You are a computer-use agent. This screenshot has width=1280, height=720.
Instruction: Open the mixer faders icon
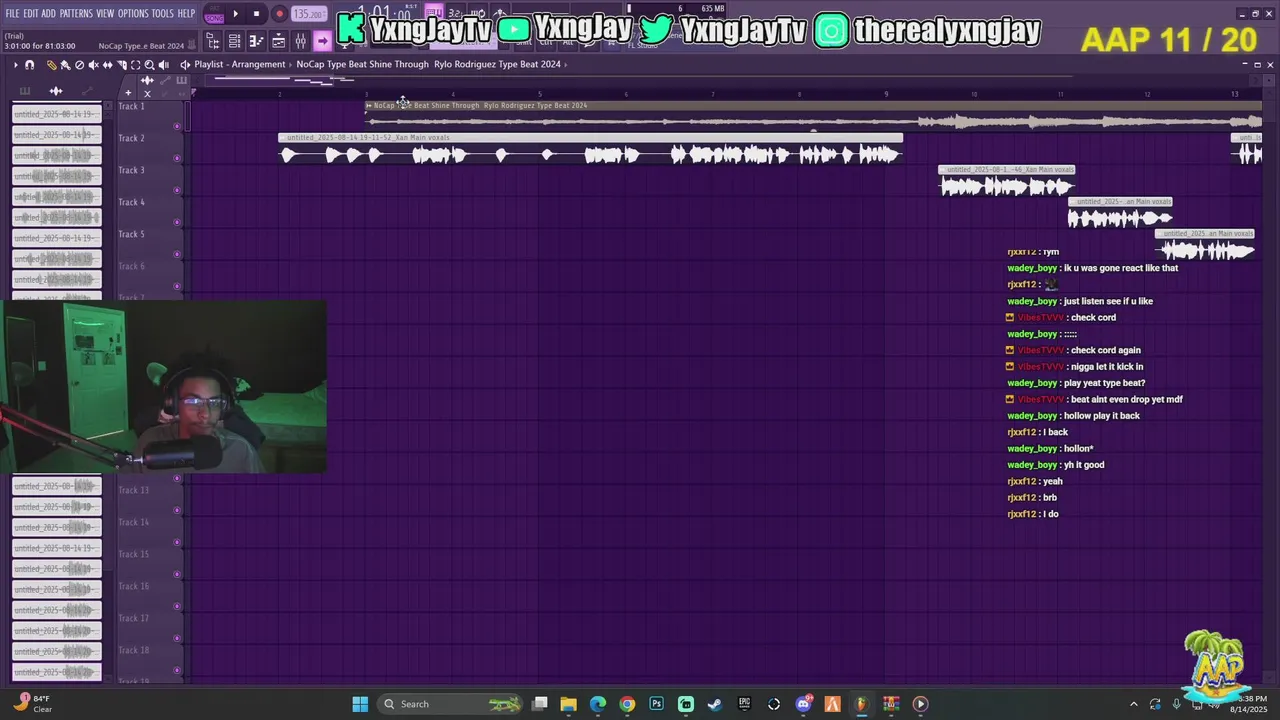tap(300, 41)
